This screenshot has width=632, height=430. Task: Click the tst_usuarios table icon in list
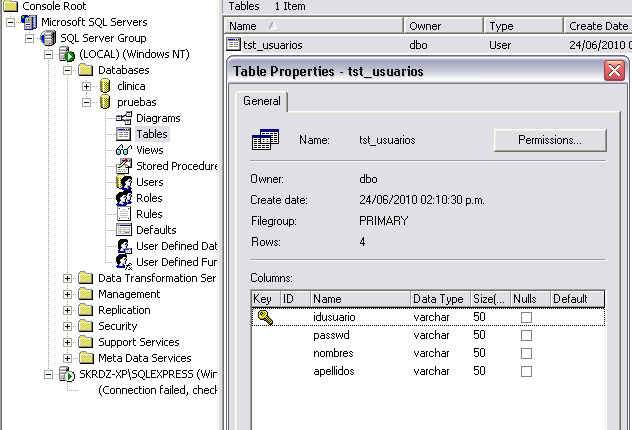[x=233, y=44]
